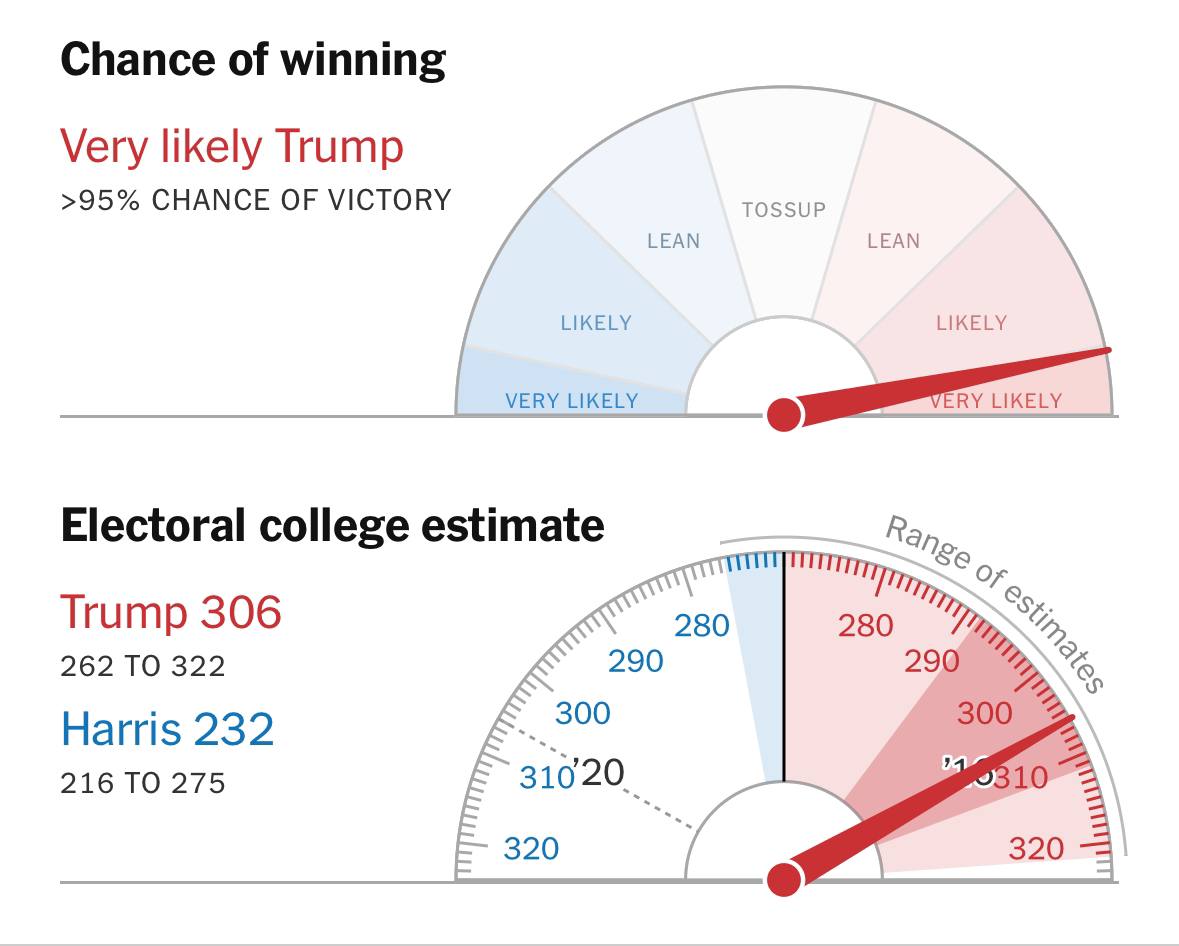Click the 'Trump 306' estimate text
This screenshot has height=946, width=1179.
click(171, 612)
